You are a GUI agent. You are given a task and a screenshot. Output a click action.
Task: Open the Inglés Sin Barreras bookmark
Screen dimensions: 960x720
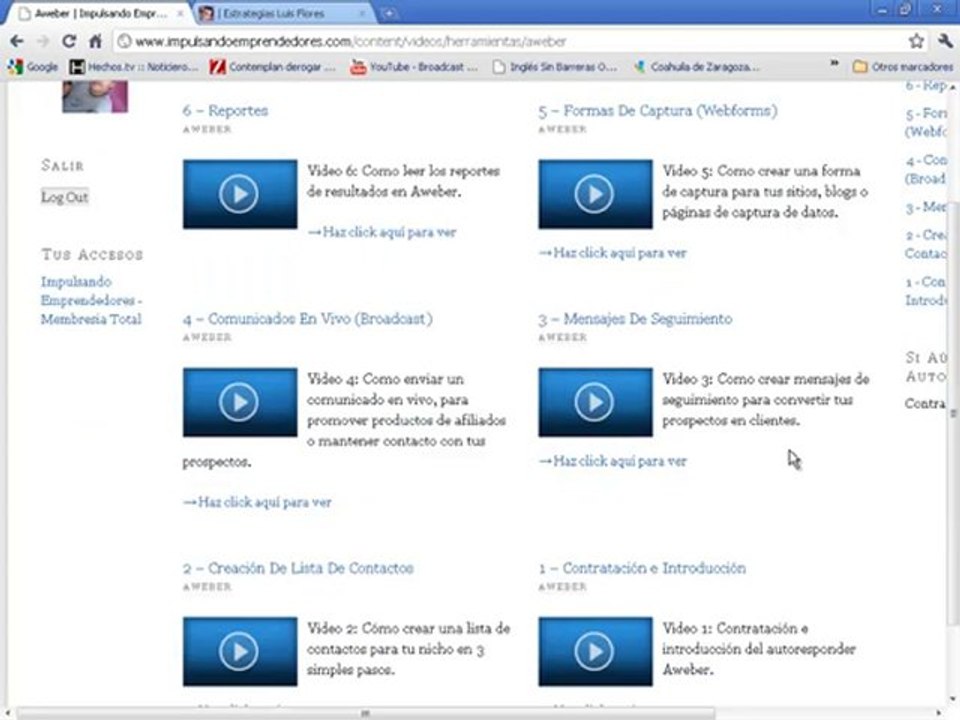point(555,67)
